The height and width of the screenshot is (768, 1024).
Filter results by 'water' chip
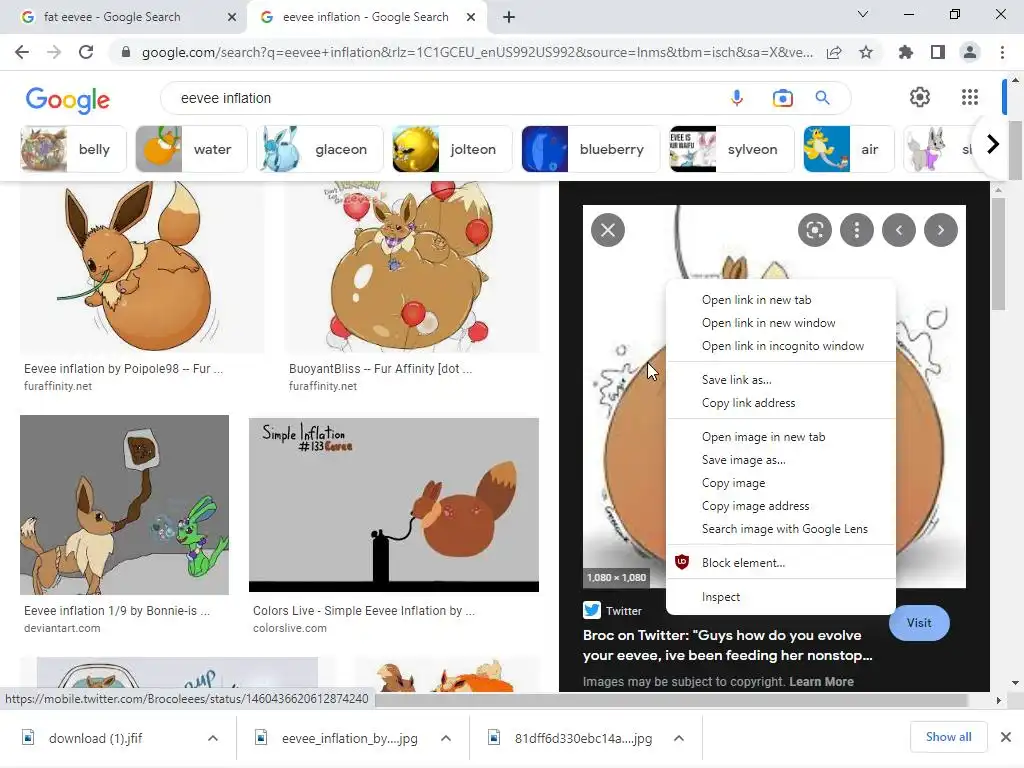(191, 150)
